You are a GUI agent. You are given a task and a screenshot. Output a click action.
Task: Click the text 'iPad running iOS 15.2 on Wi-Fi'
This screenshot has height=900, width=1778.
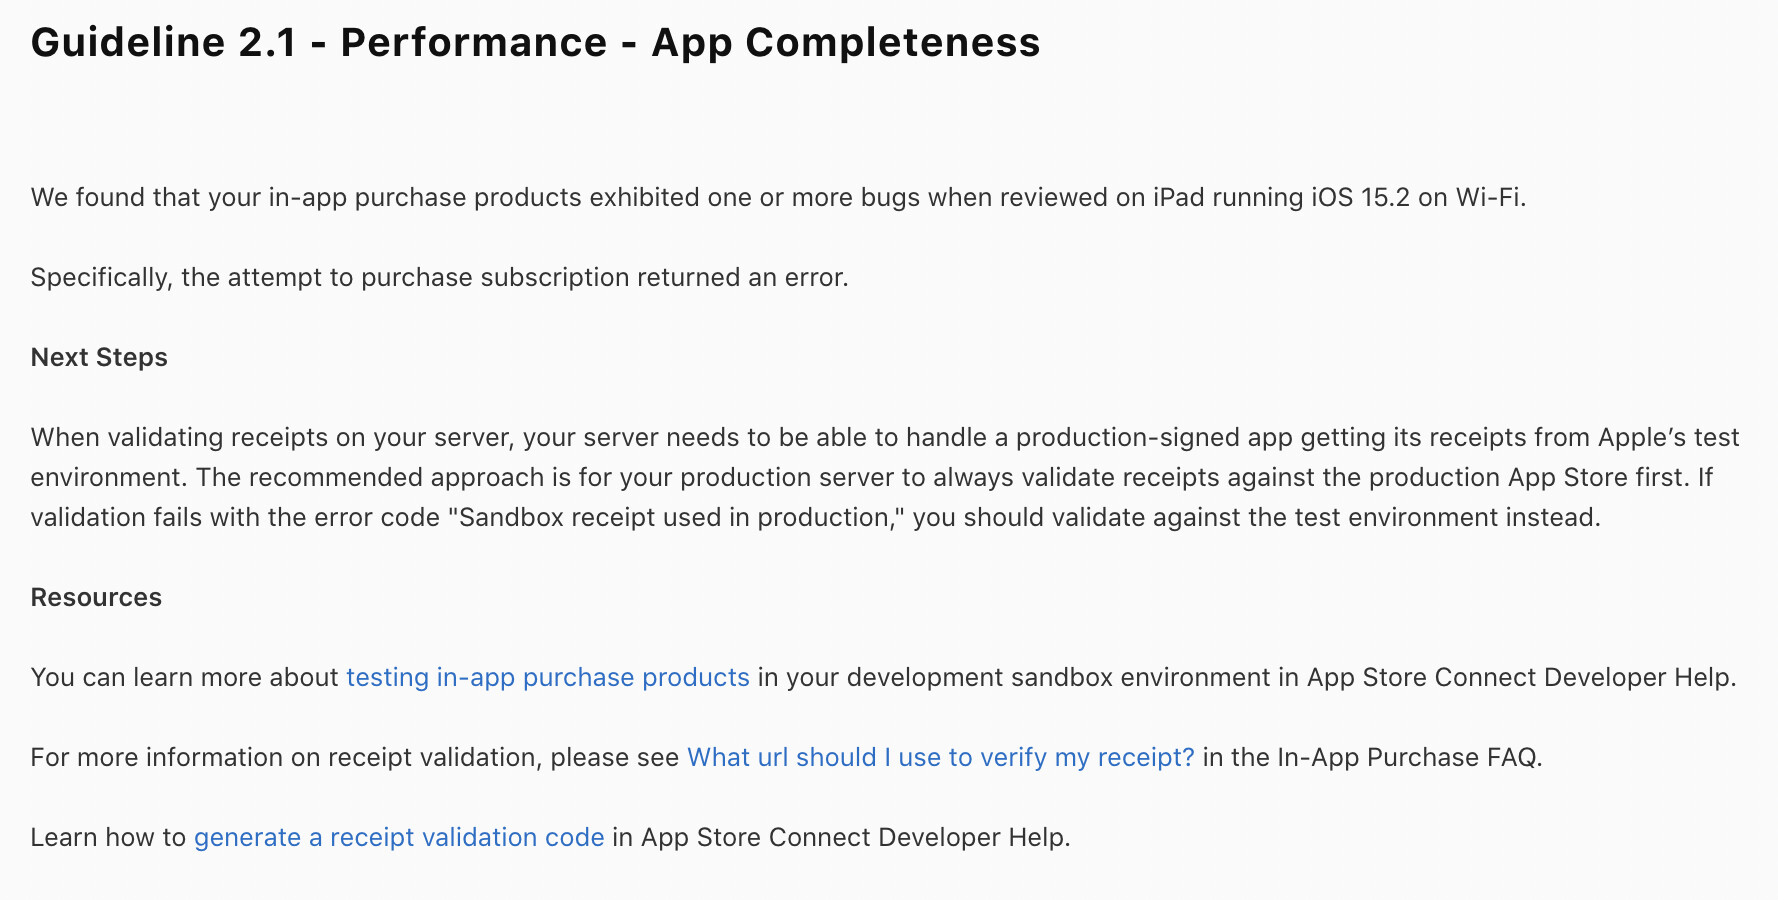point(1338,197)
